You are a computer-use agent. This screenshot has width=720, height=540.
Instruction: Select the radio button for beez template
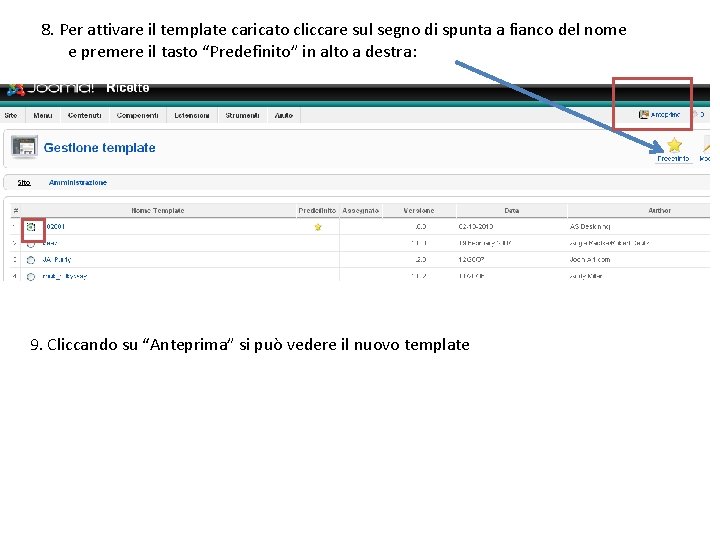pyautogui.click(x=31, y=243)
